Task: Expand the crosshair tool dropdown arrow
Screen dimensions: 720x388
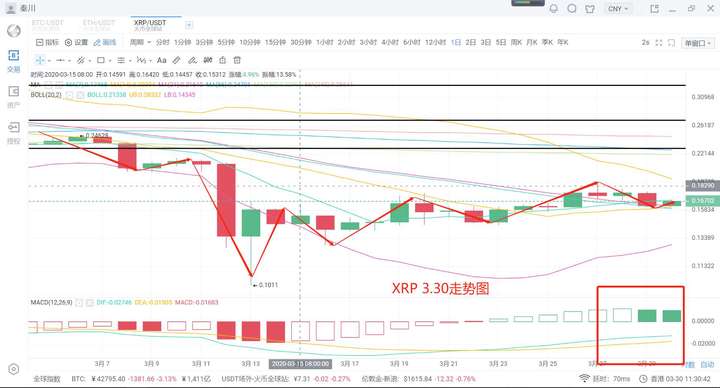Action: pos(49,61)
